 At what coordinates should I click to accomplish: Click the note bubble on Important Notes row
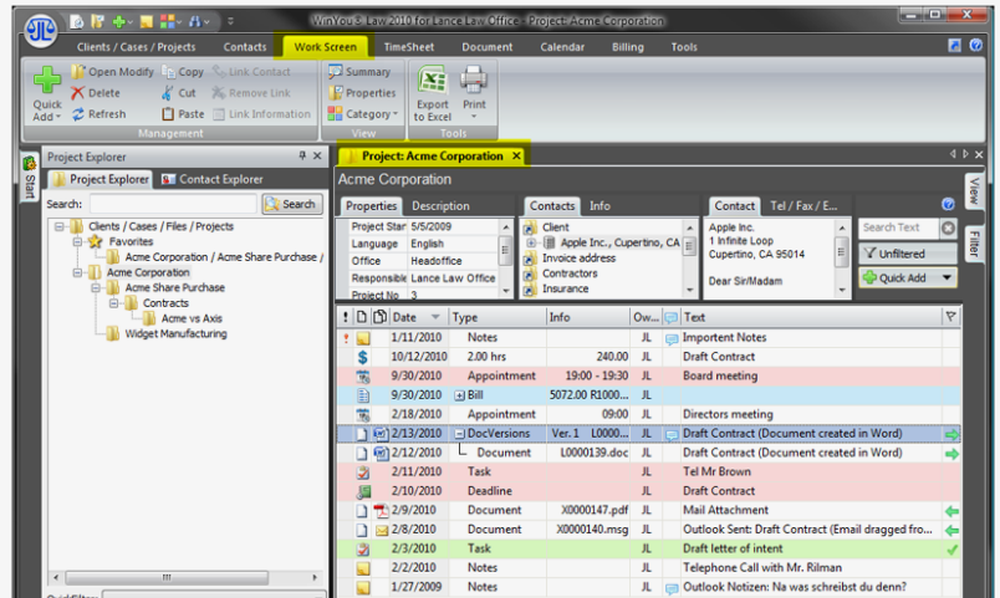tap(671, 339)
